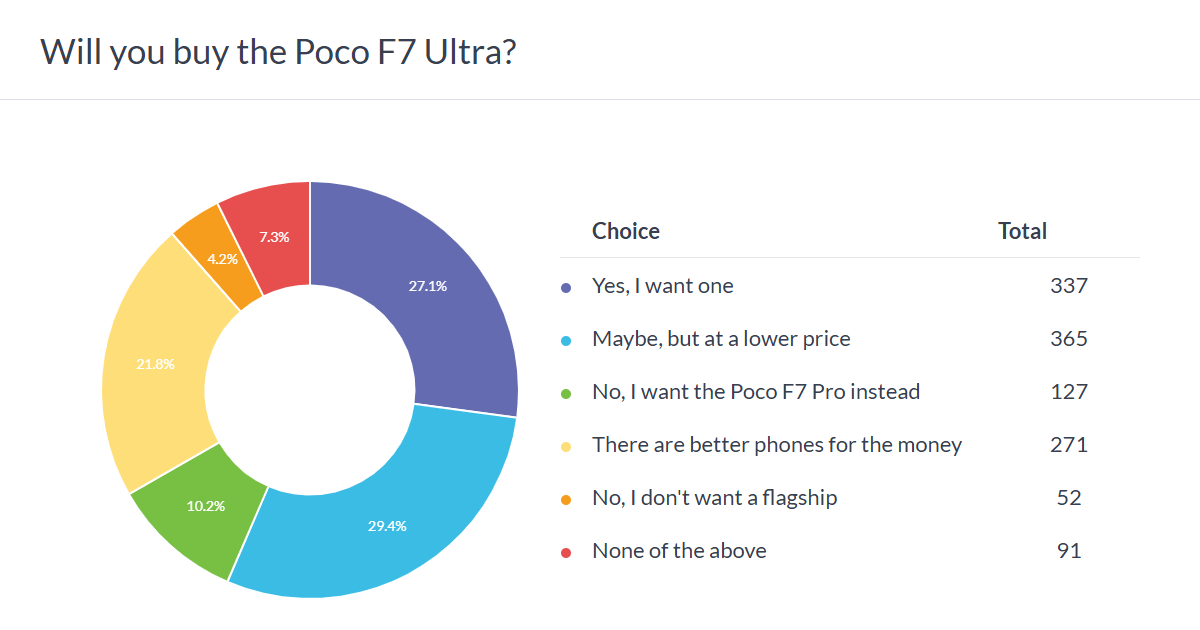The height and width of the screenshot is (630, 1200).
Task: Click the Total column header
Action: (x=1022, y=231)
